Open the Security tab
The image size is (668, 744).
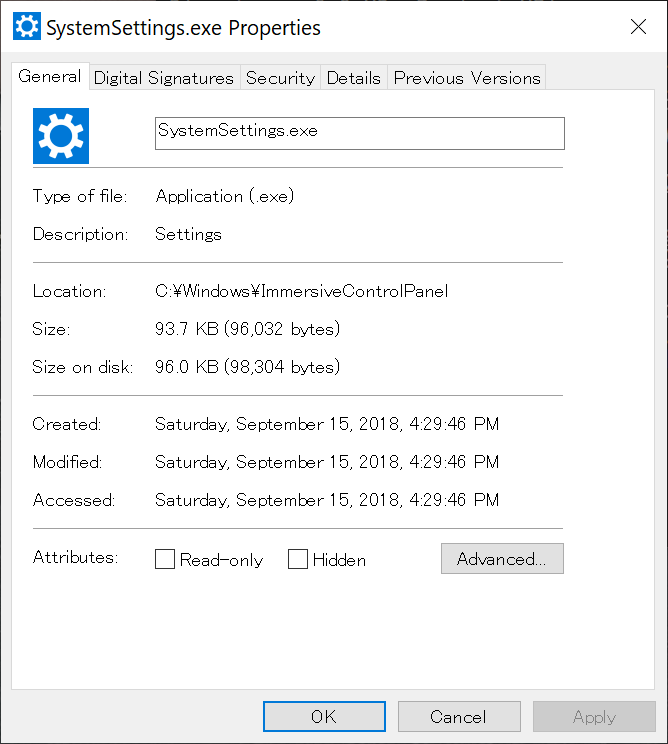[280, 78]
